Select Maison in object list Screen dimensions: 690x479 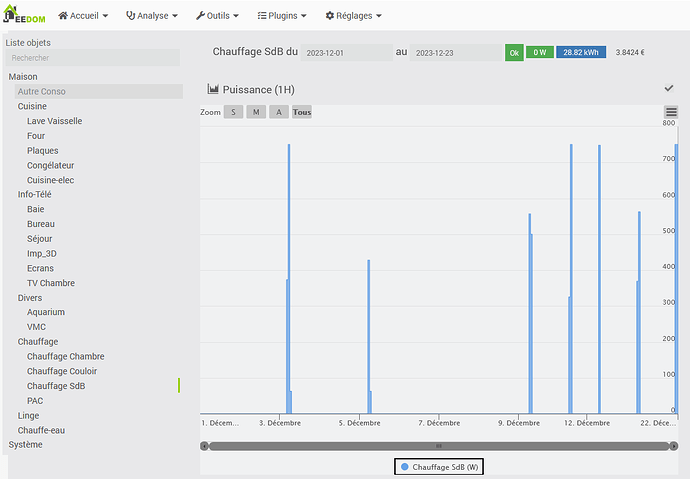pyautogui.click(x=23, y=77)
